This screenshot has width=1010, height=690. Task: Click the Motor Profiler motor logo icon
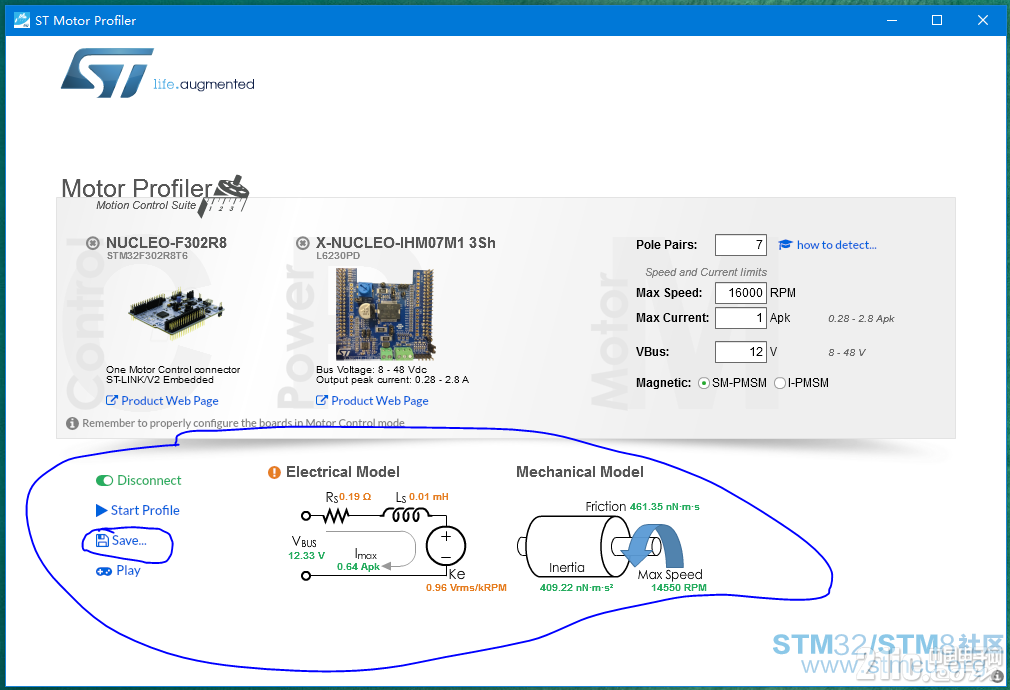pyautogui.click(x=225, y=196)
